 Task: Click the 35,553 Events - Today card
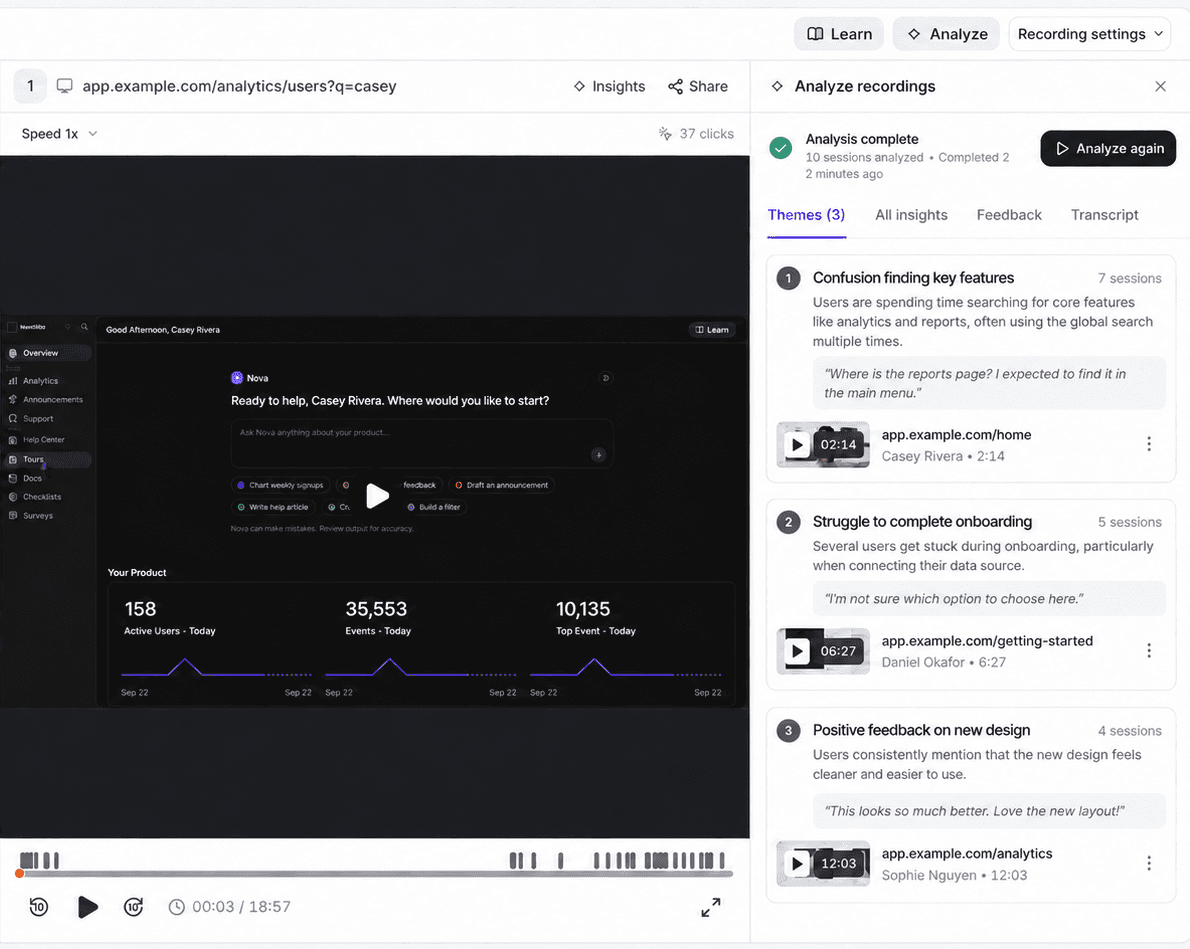click(x=421, y=645)
